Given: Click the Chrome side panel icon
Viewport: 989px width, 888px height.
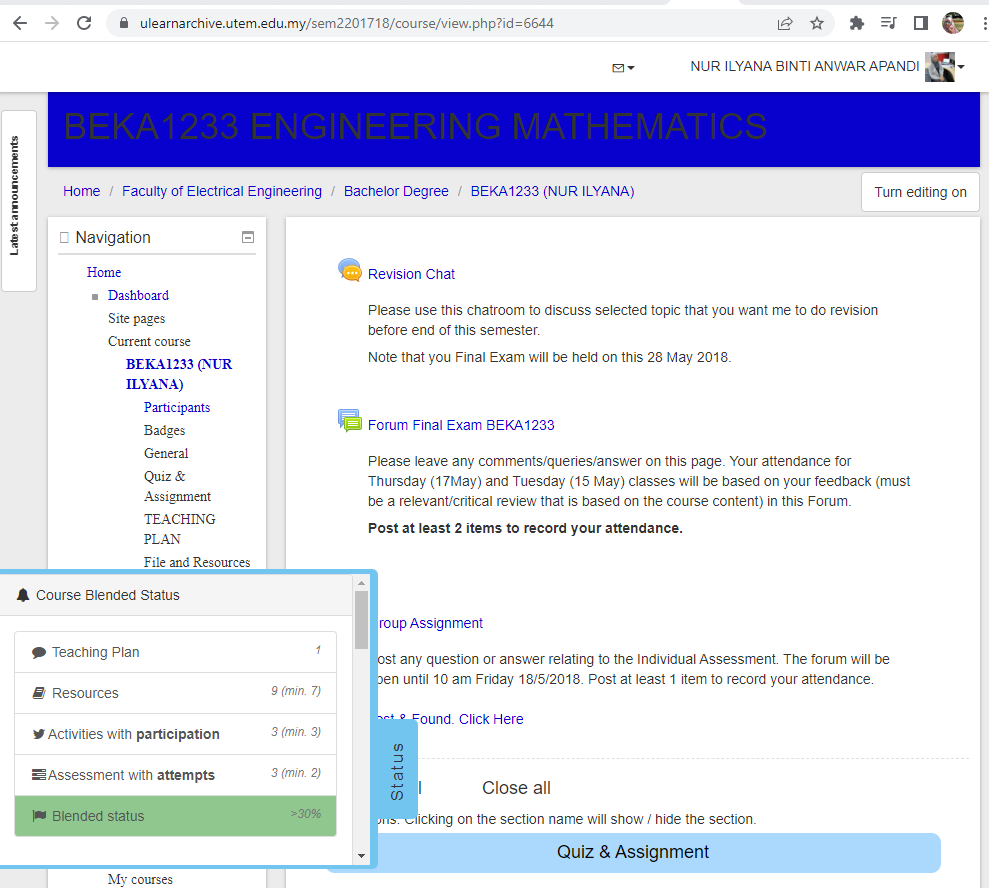Looking at the screenshot, I should tap(920, 23).
